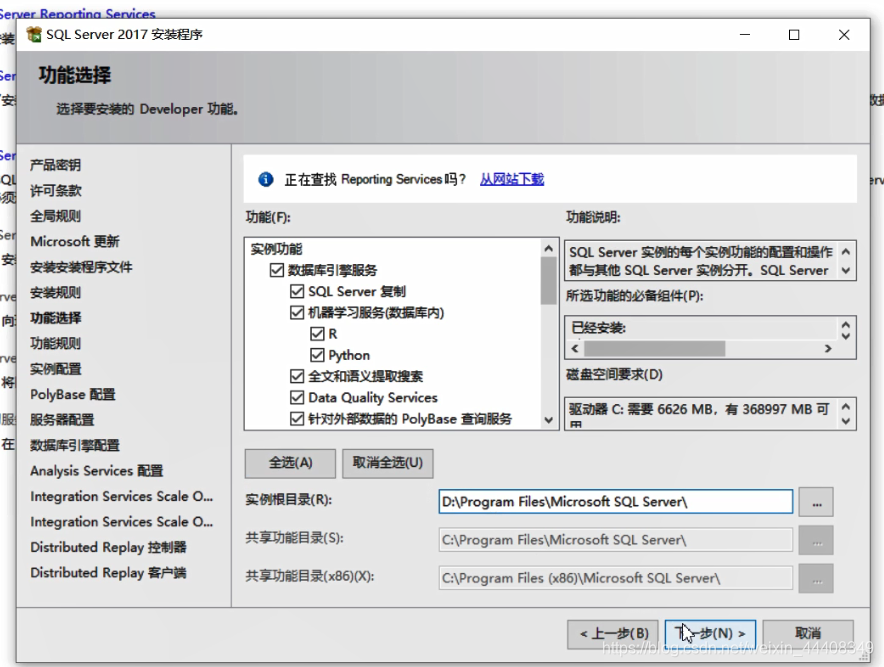Select 安装安装程序文件 step in sidebar
Image resolution: width=884 pixels, height=667 pixels.
click(81, 267)
